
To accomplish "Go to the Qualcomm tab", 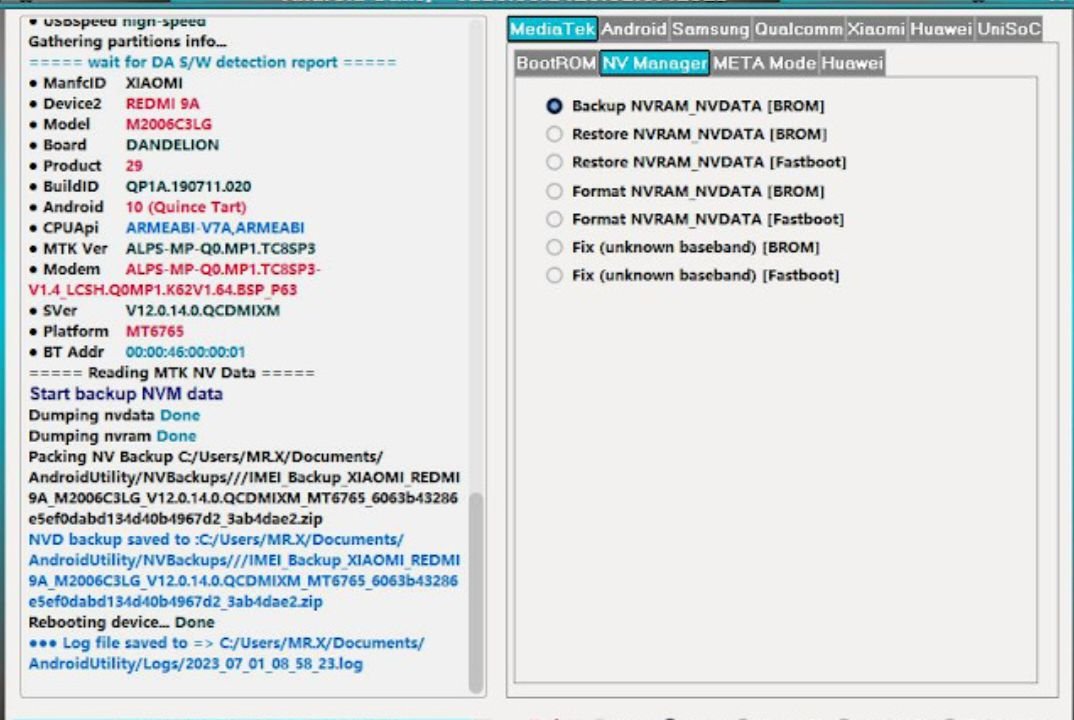I will pos(798,29).
